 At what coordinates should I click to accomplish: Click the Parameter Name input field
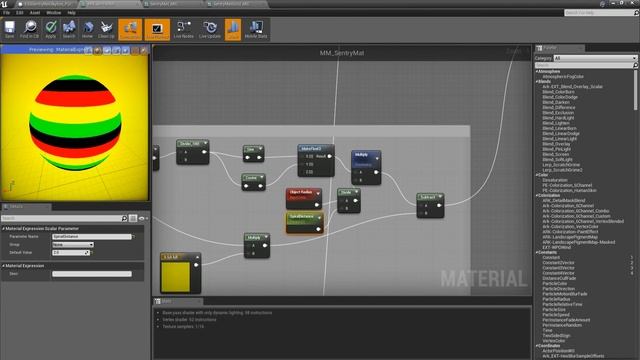(x=92, y=236)
